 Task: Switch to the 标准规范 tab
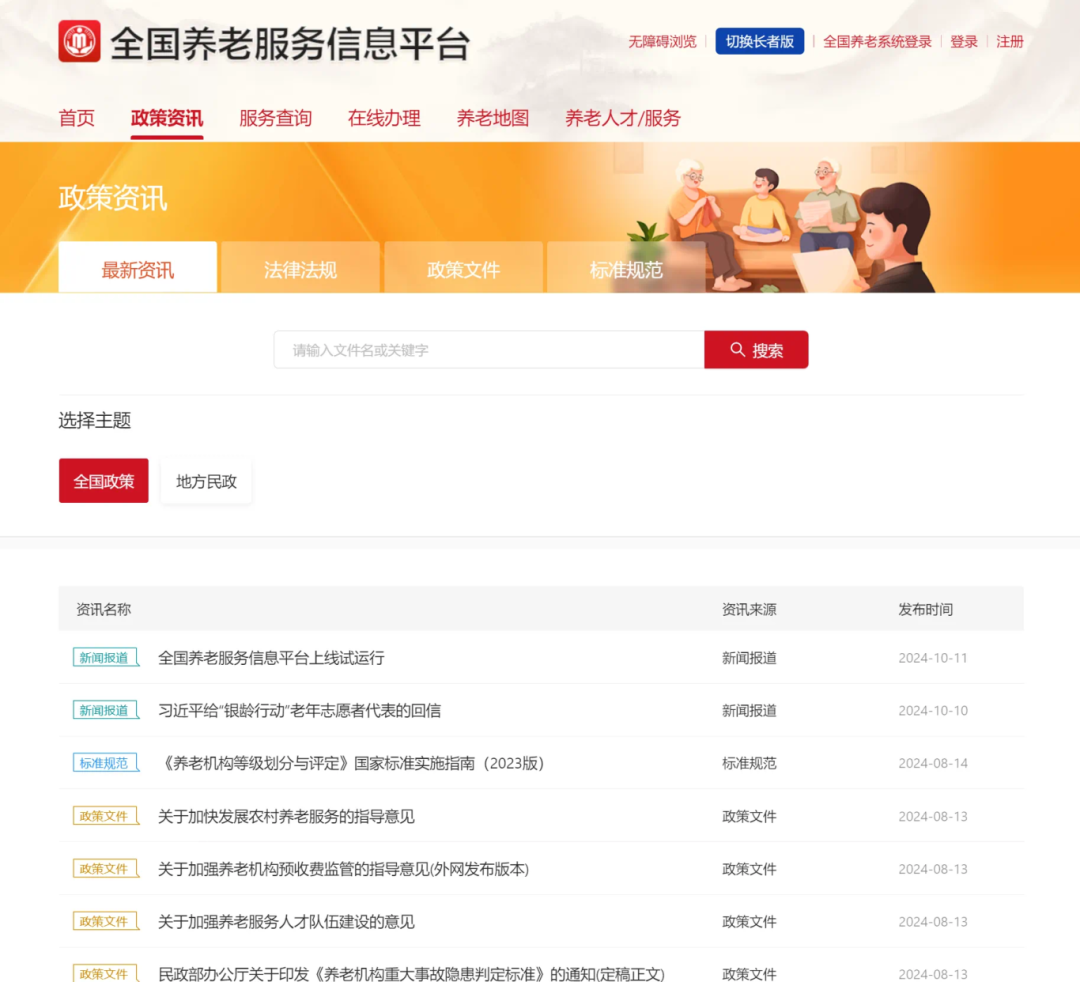click(x=626, y=267)
